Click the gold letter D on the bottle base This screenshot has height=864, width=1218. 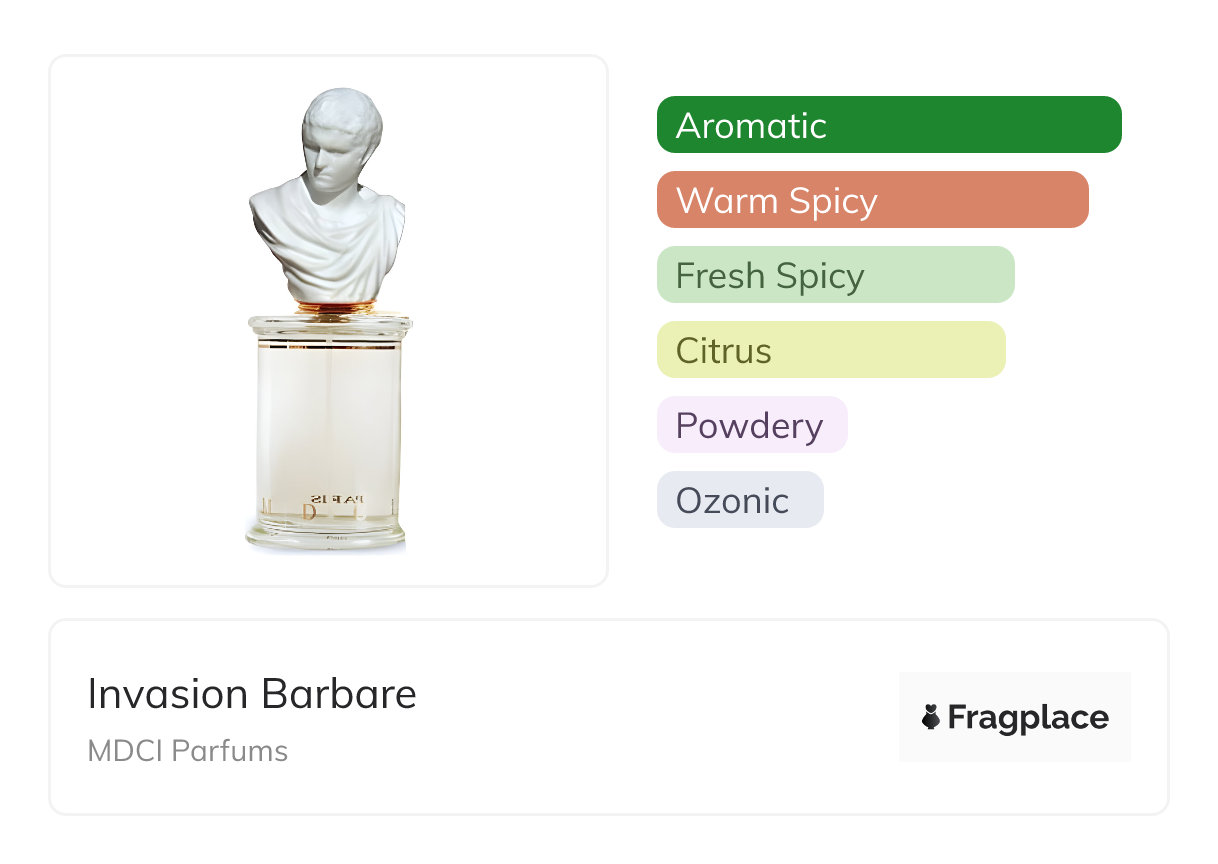coord(309,513)
